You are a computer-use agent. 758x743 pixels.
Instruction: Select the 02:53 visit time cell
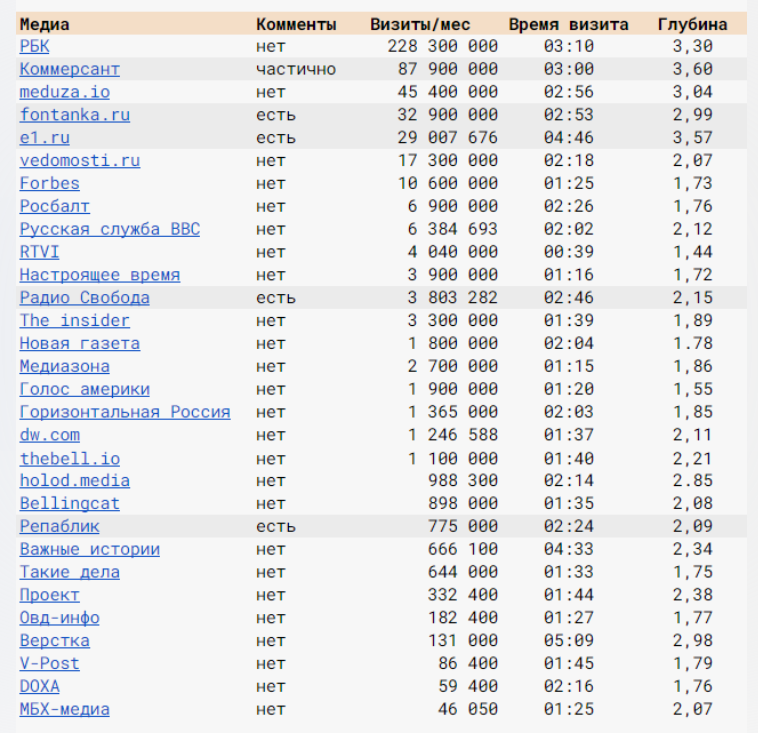pyautogui.click(x=568, y=115)
